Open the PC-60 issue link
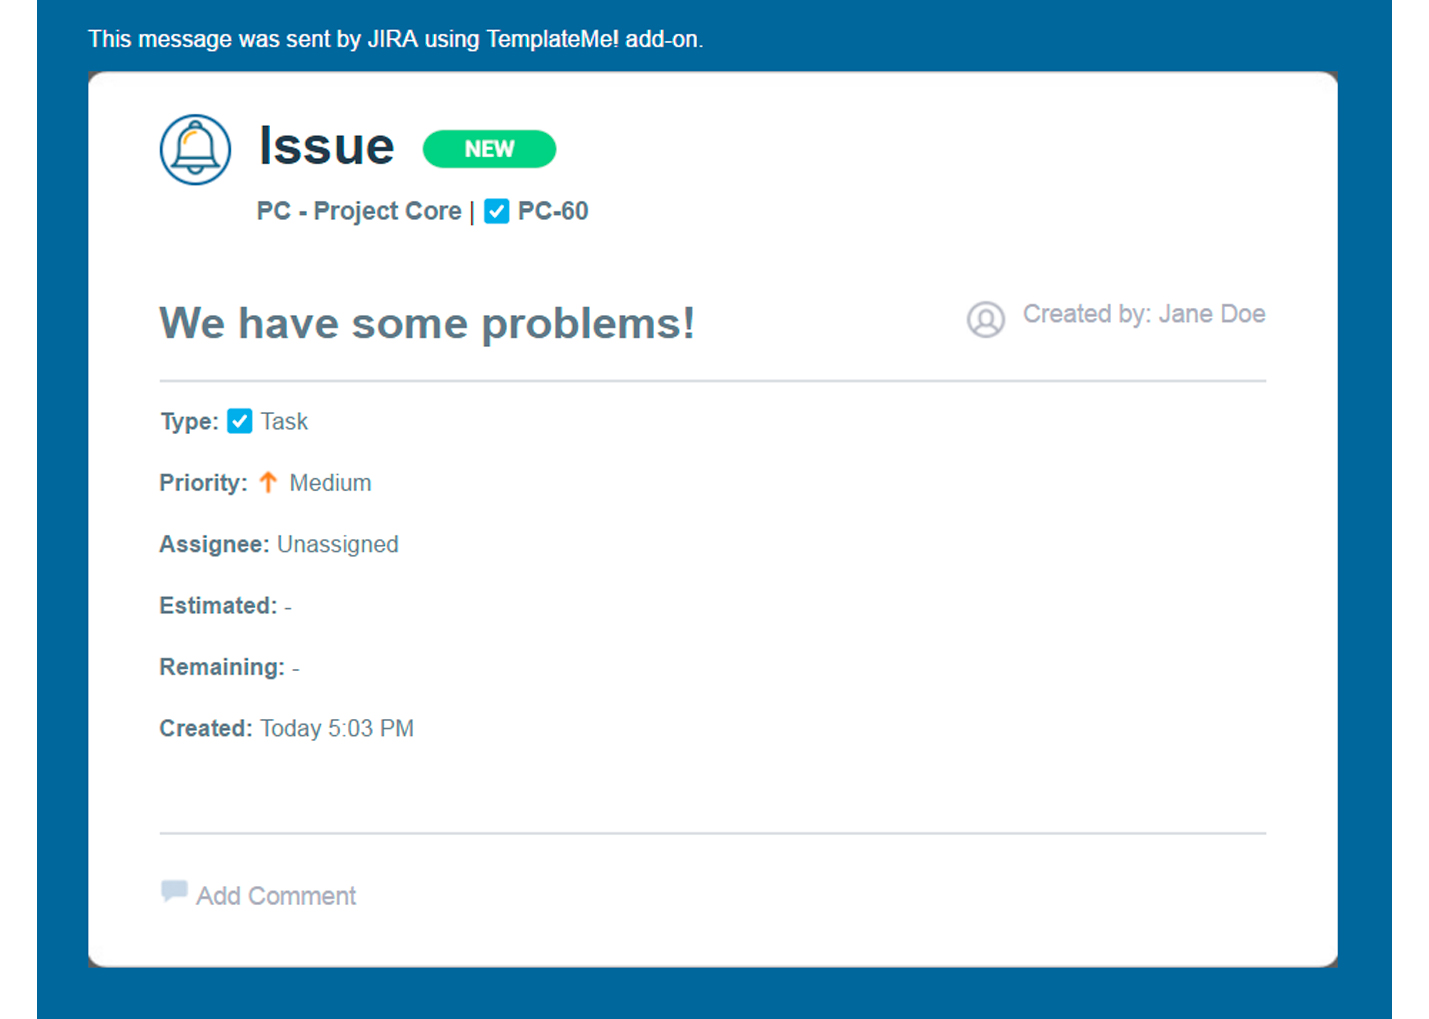 point(553,211)
